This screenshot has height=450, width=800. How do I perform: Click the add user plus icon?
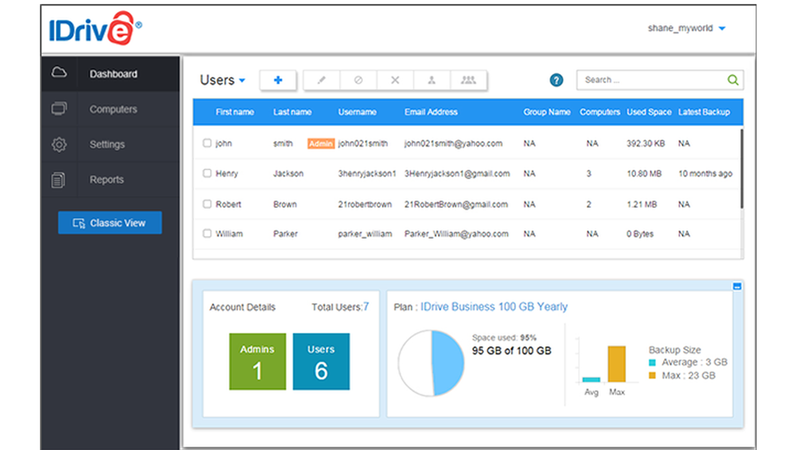(278, 80)
